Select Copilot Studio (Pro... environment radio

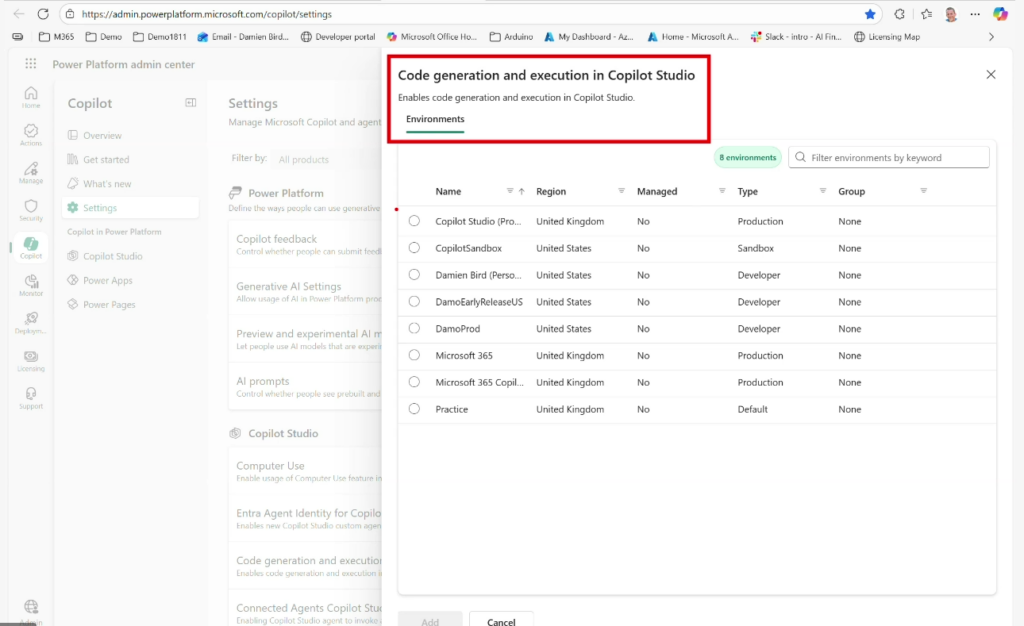coord(414,221)
